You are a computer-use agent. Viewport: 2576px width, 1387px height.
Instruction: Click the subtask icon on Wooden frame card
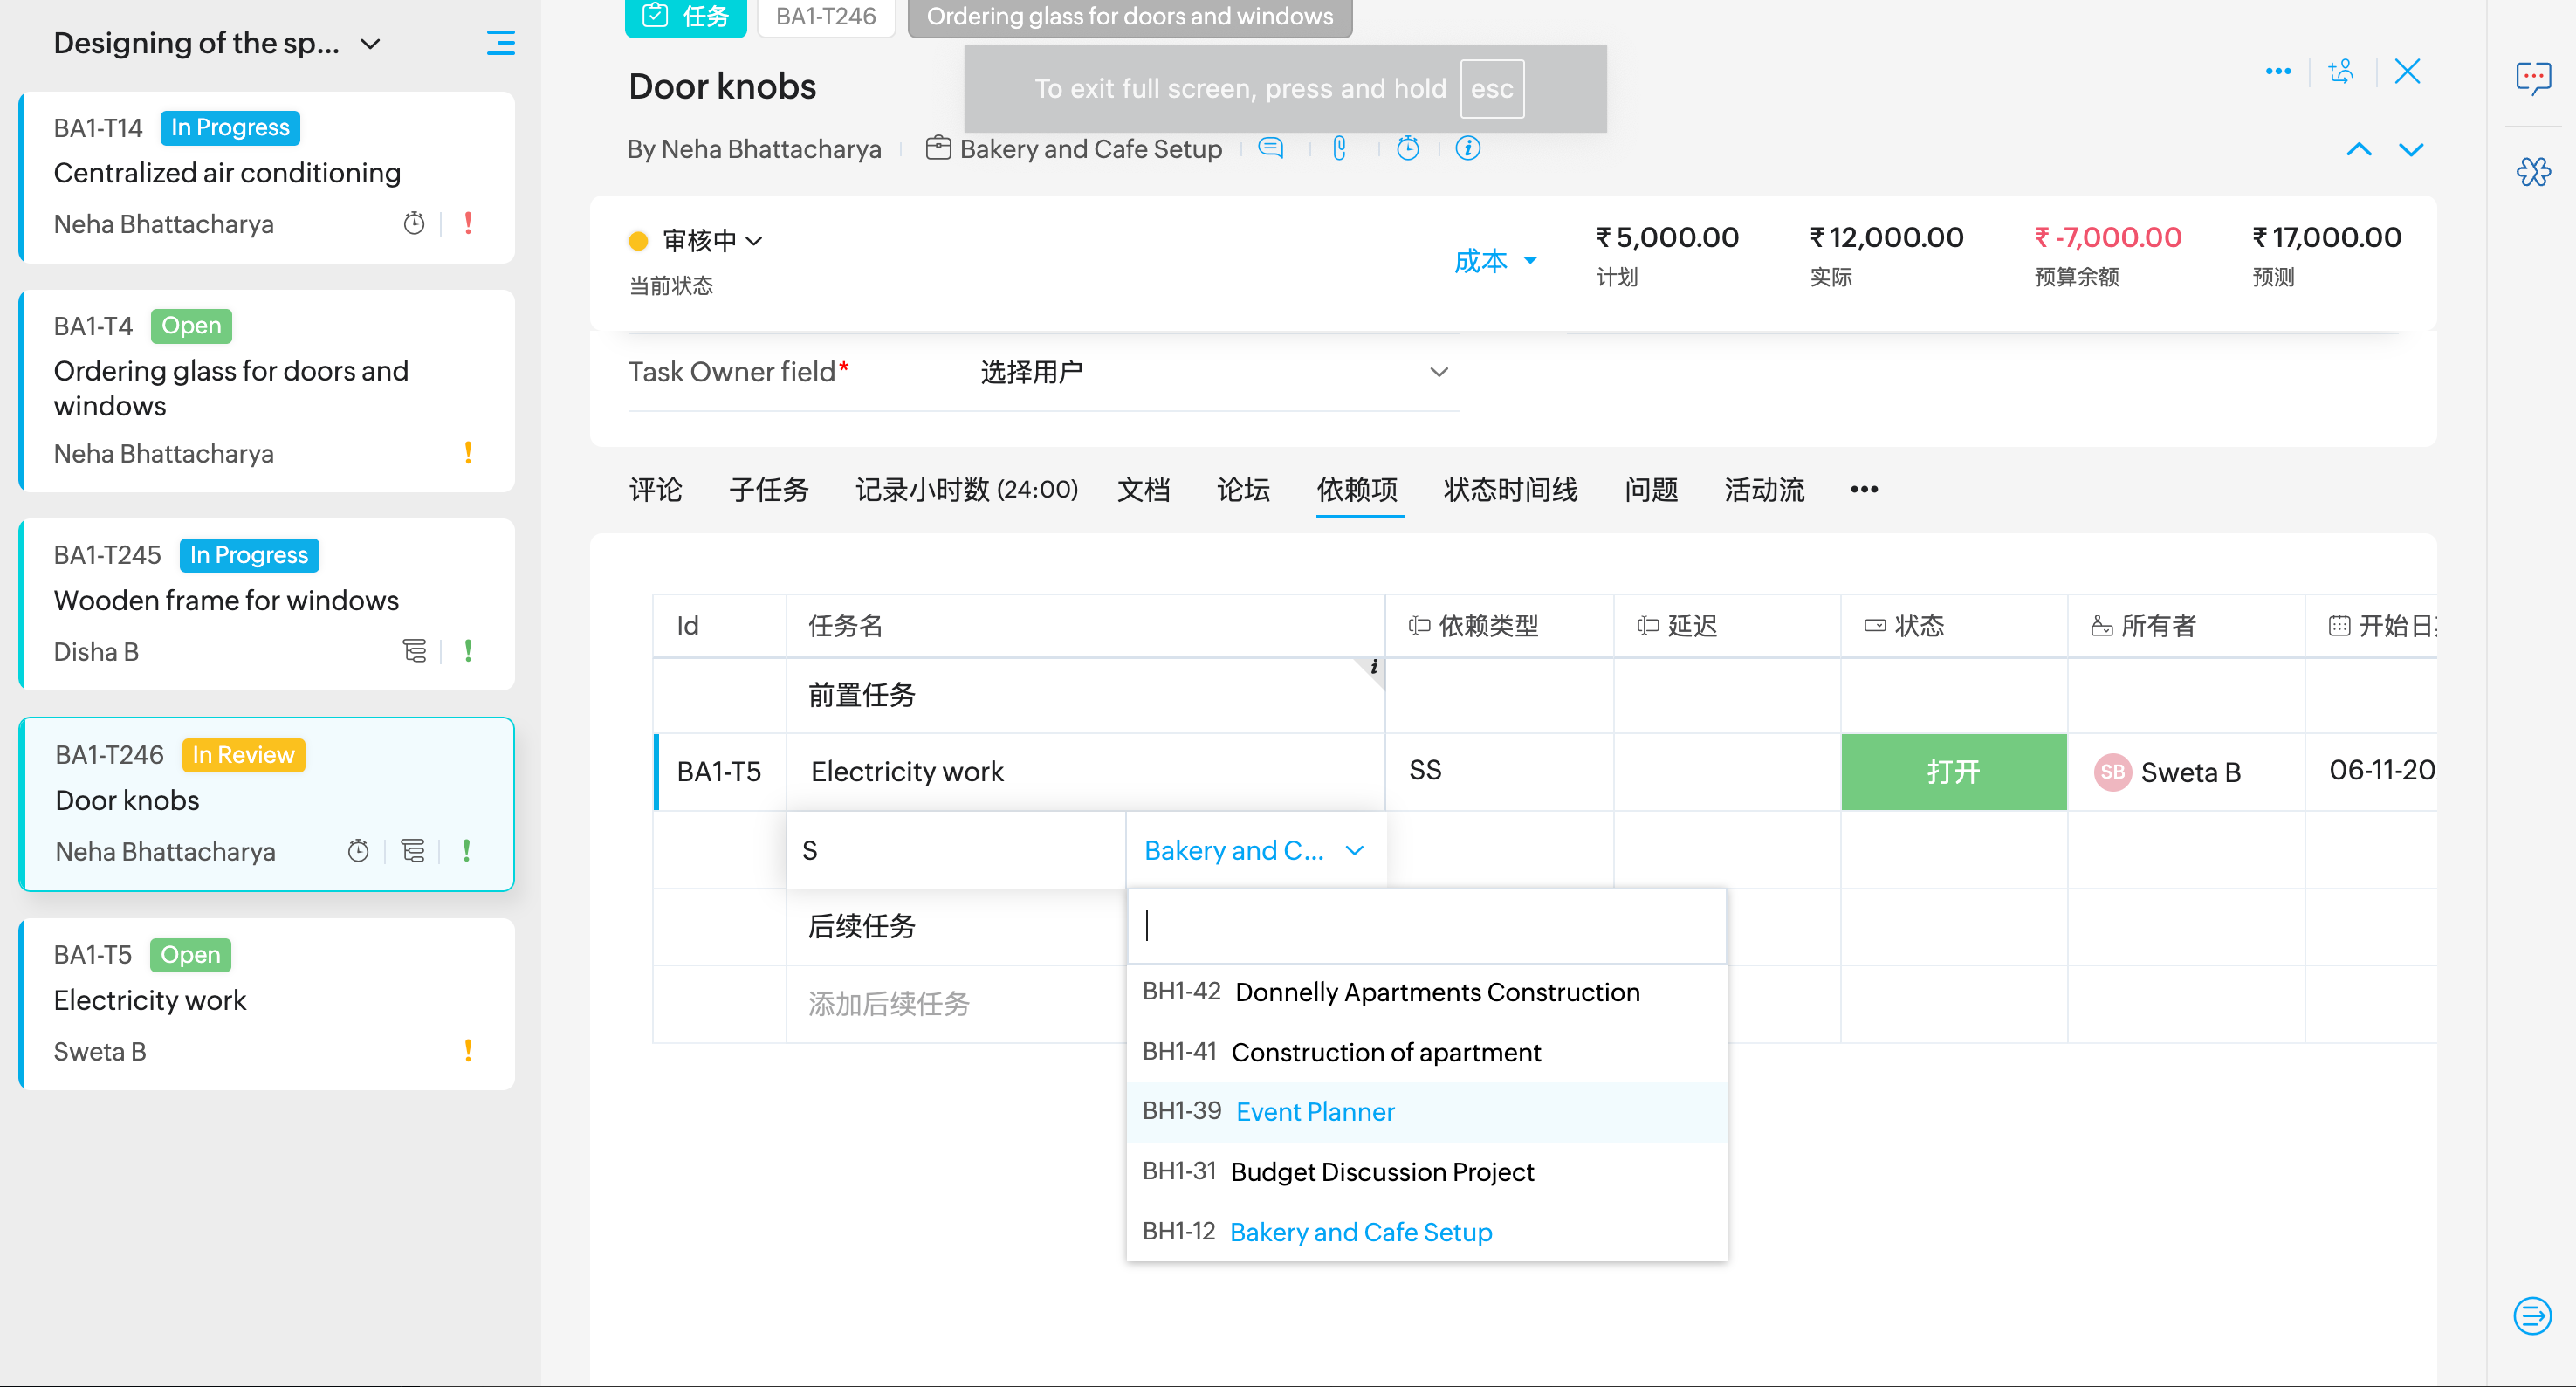click(x=414, y=651)
